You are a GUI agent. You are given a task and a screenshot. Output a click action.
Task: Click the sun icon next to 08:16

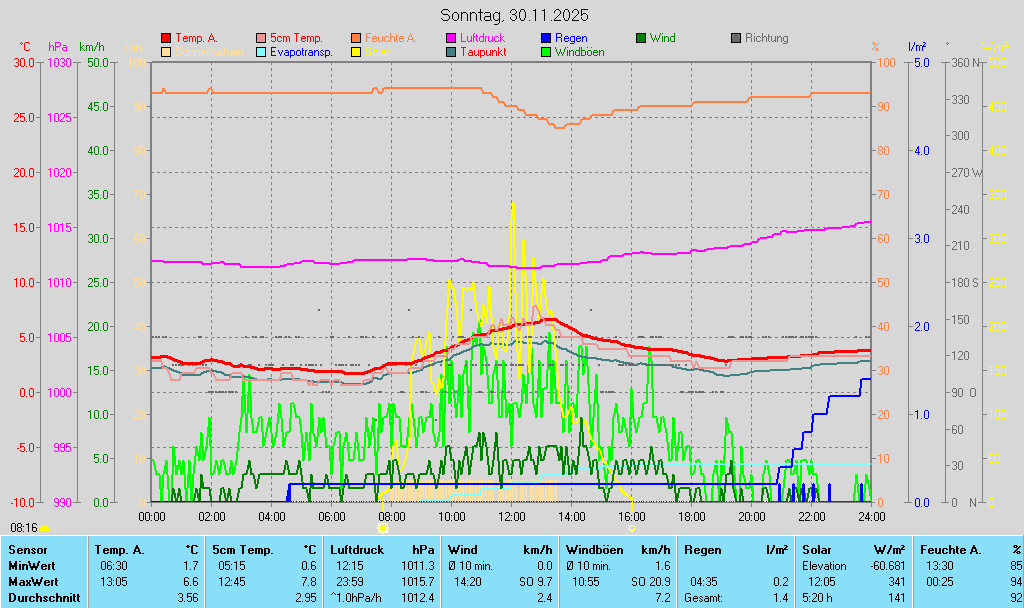[44, 527]
